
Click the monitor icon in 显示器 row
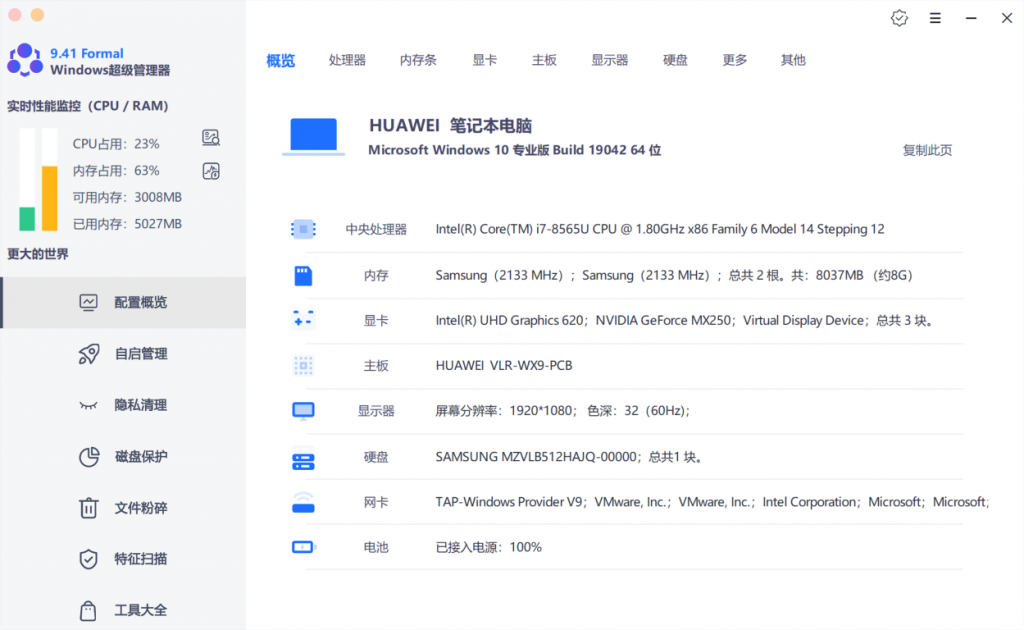(303, 411)
